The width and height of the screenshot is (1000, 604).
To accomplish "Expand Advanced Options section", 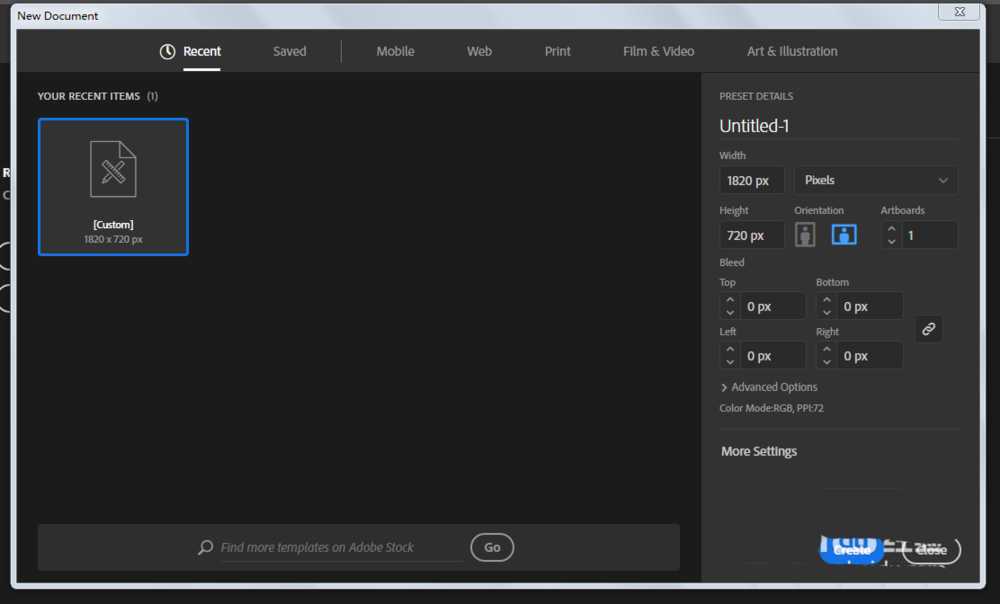I will coord(768,387).
